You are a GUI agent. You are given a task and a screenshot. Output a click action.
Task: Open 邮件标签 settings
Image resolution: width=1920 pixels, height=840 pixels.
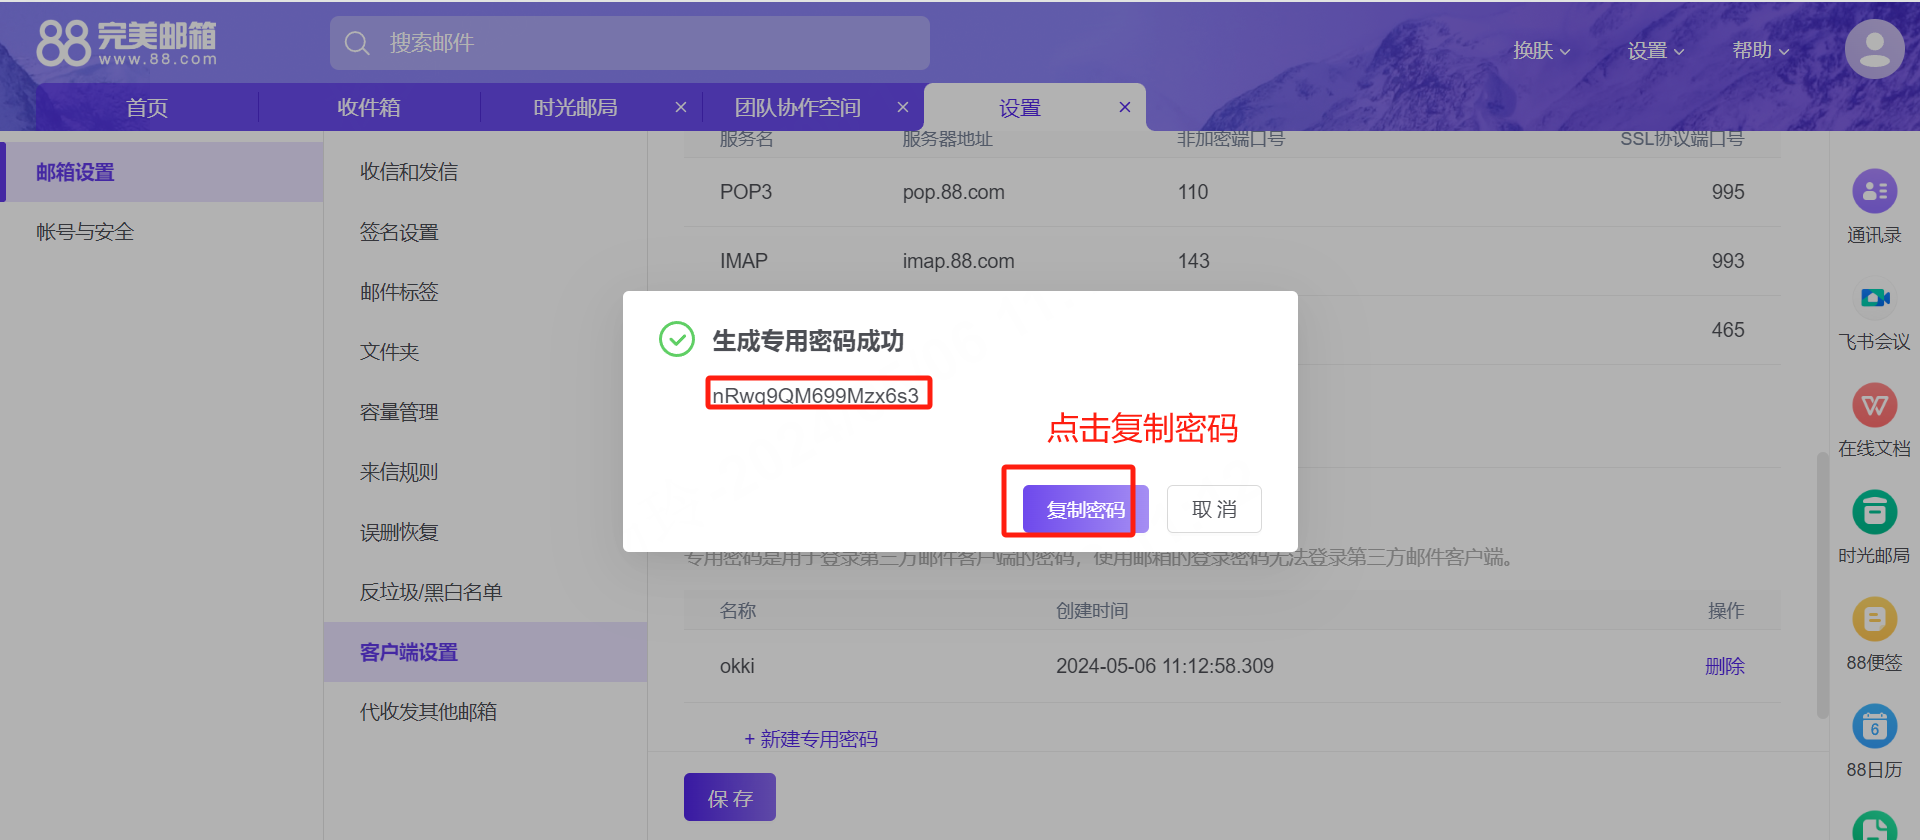[485, 292]
